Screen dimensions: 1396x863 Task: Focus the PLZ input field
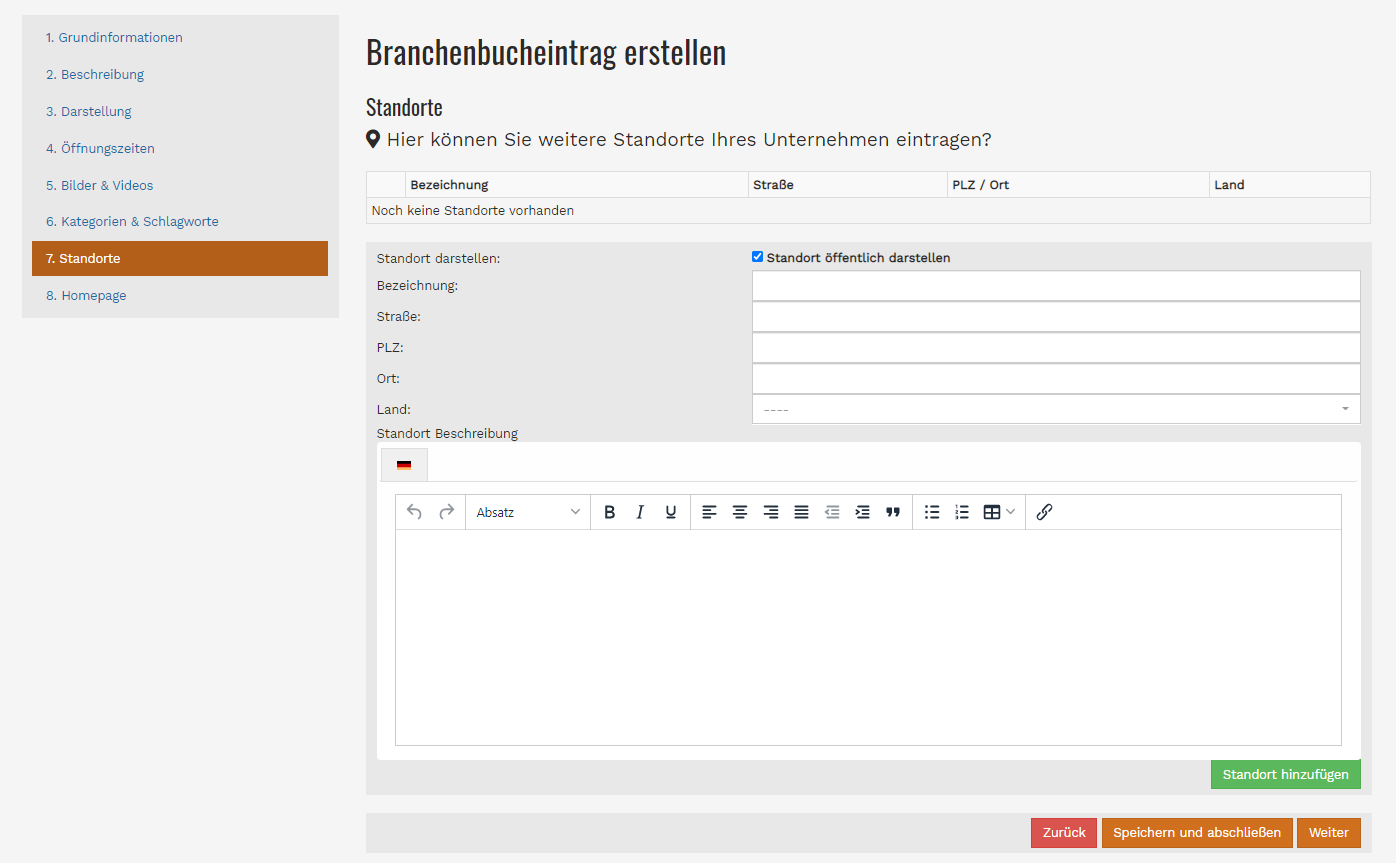[1056, 348]
